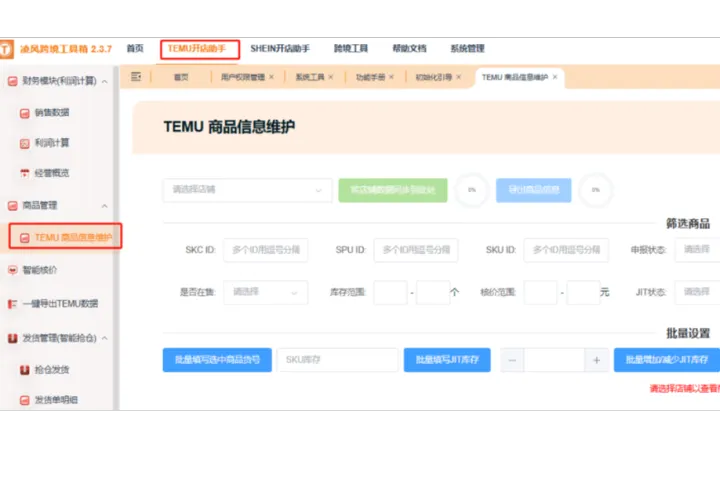
Task: Click the export progress circle beside blue button
Action: click(596, 190)
